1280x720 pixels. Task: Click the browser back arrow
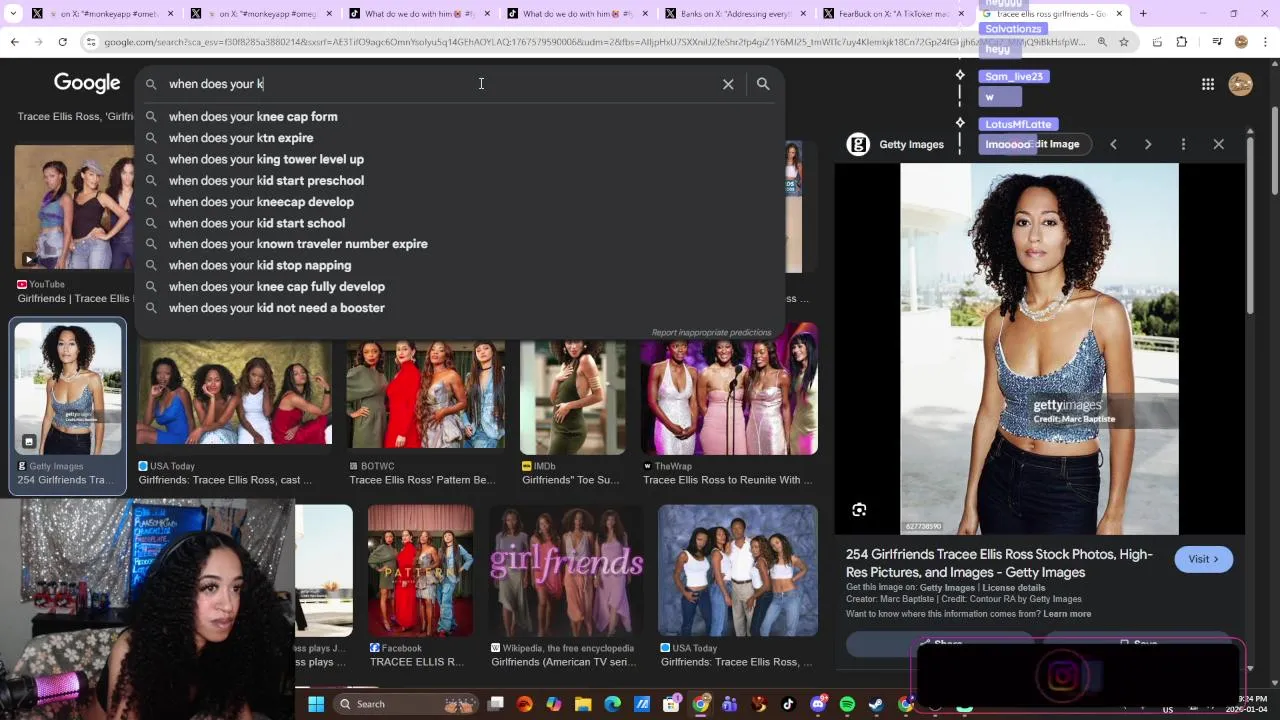(15, 42)
